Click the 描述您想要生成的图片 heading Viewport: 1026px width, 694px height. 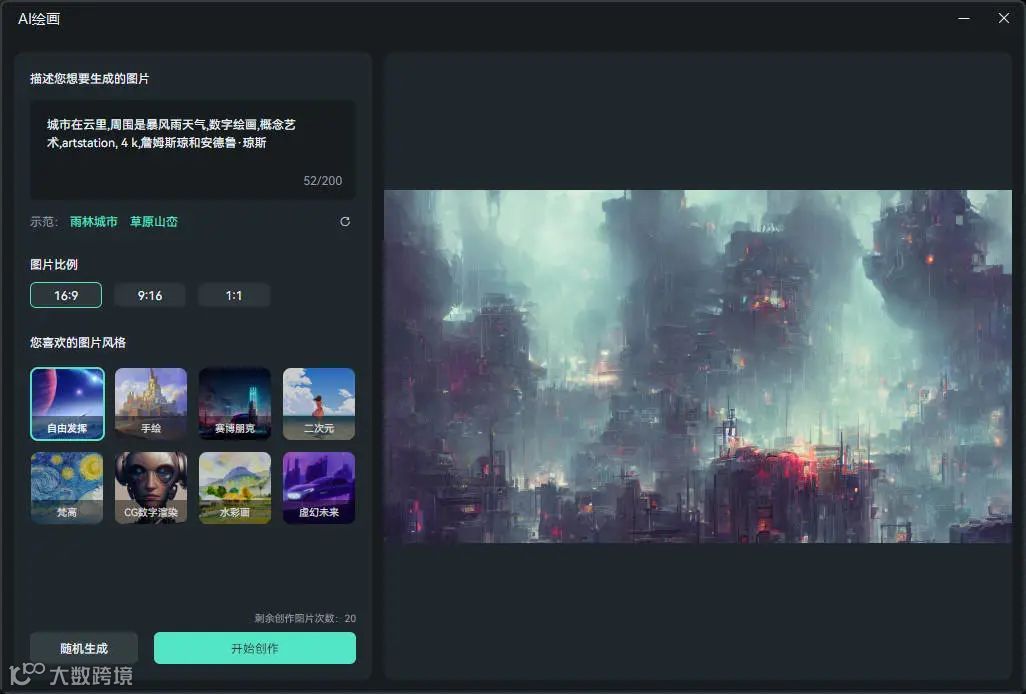(x=90, y=78)
